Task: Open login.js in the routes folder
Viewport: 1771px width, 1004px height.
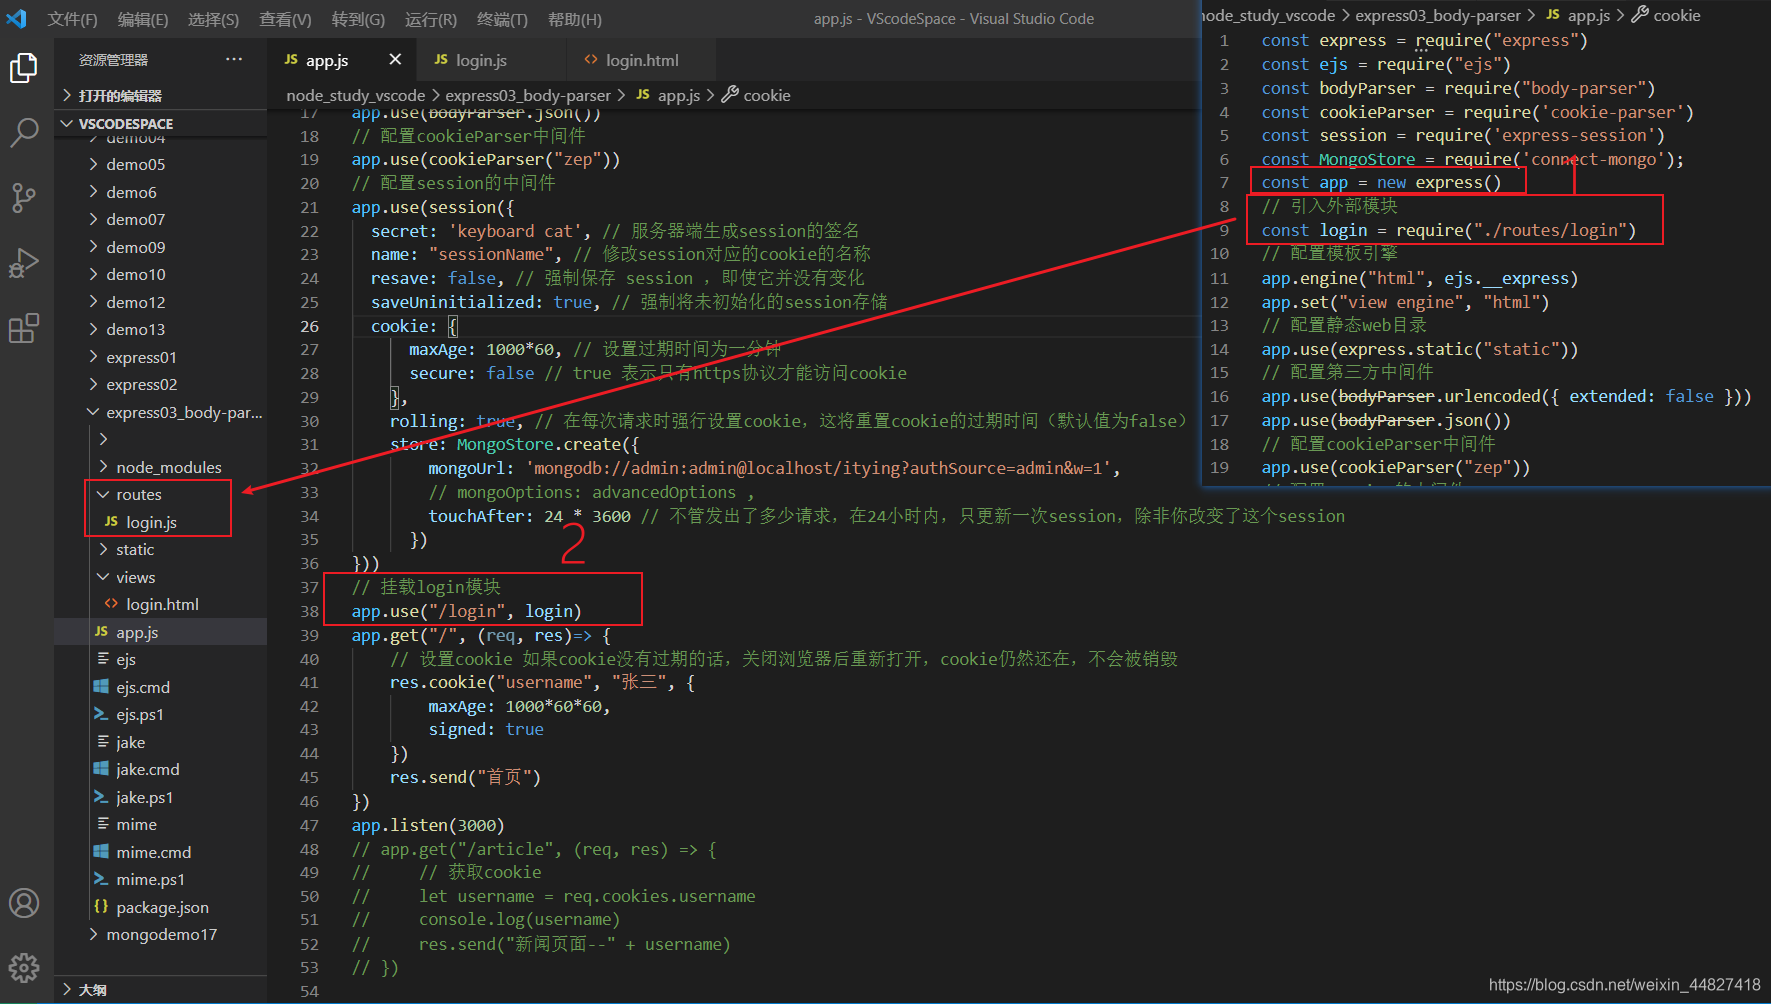Action: (160, 522)
